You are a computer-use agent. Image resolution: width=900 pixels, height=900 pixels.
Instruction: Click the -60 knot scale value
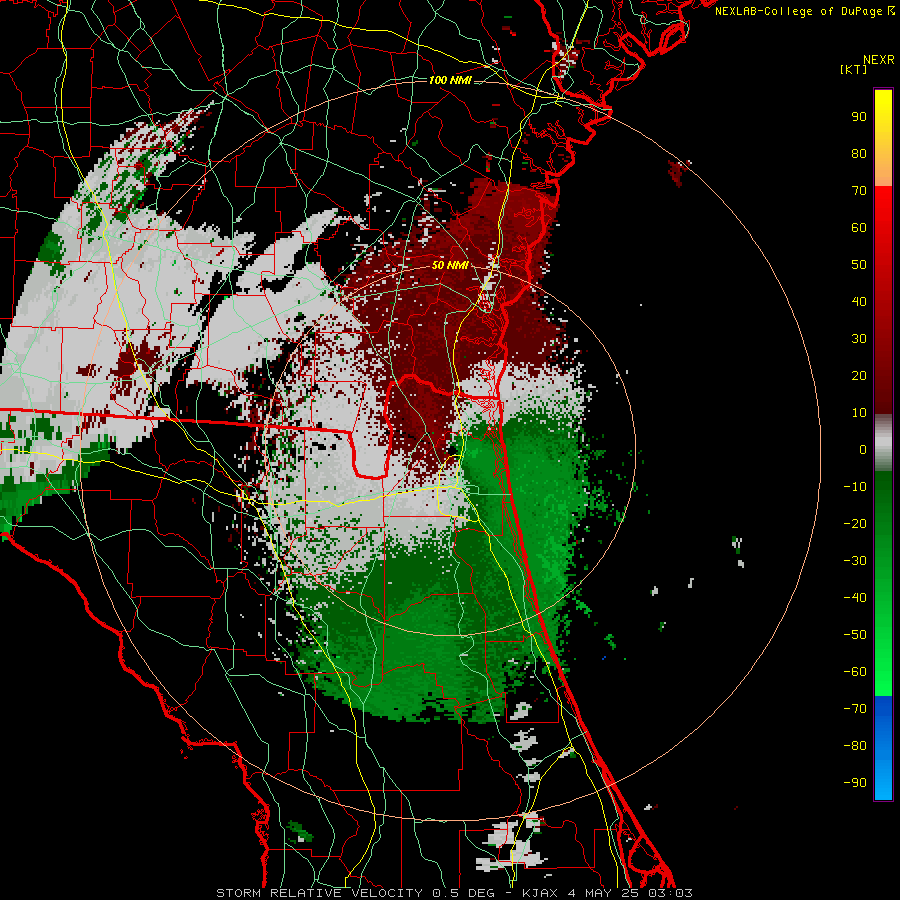(x=855, y=672)
